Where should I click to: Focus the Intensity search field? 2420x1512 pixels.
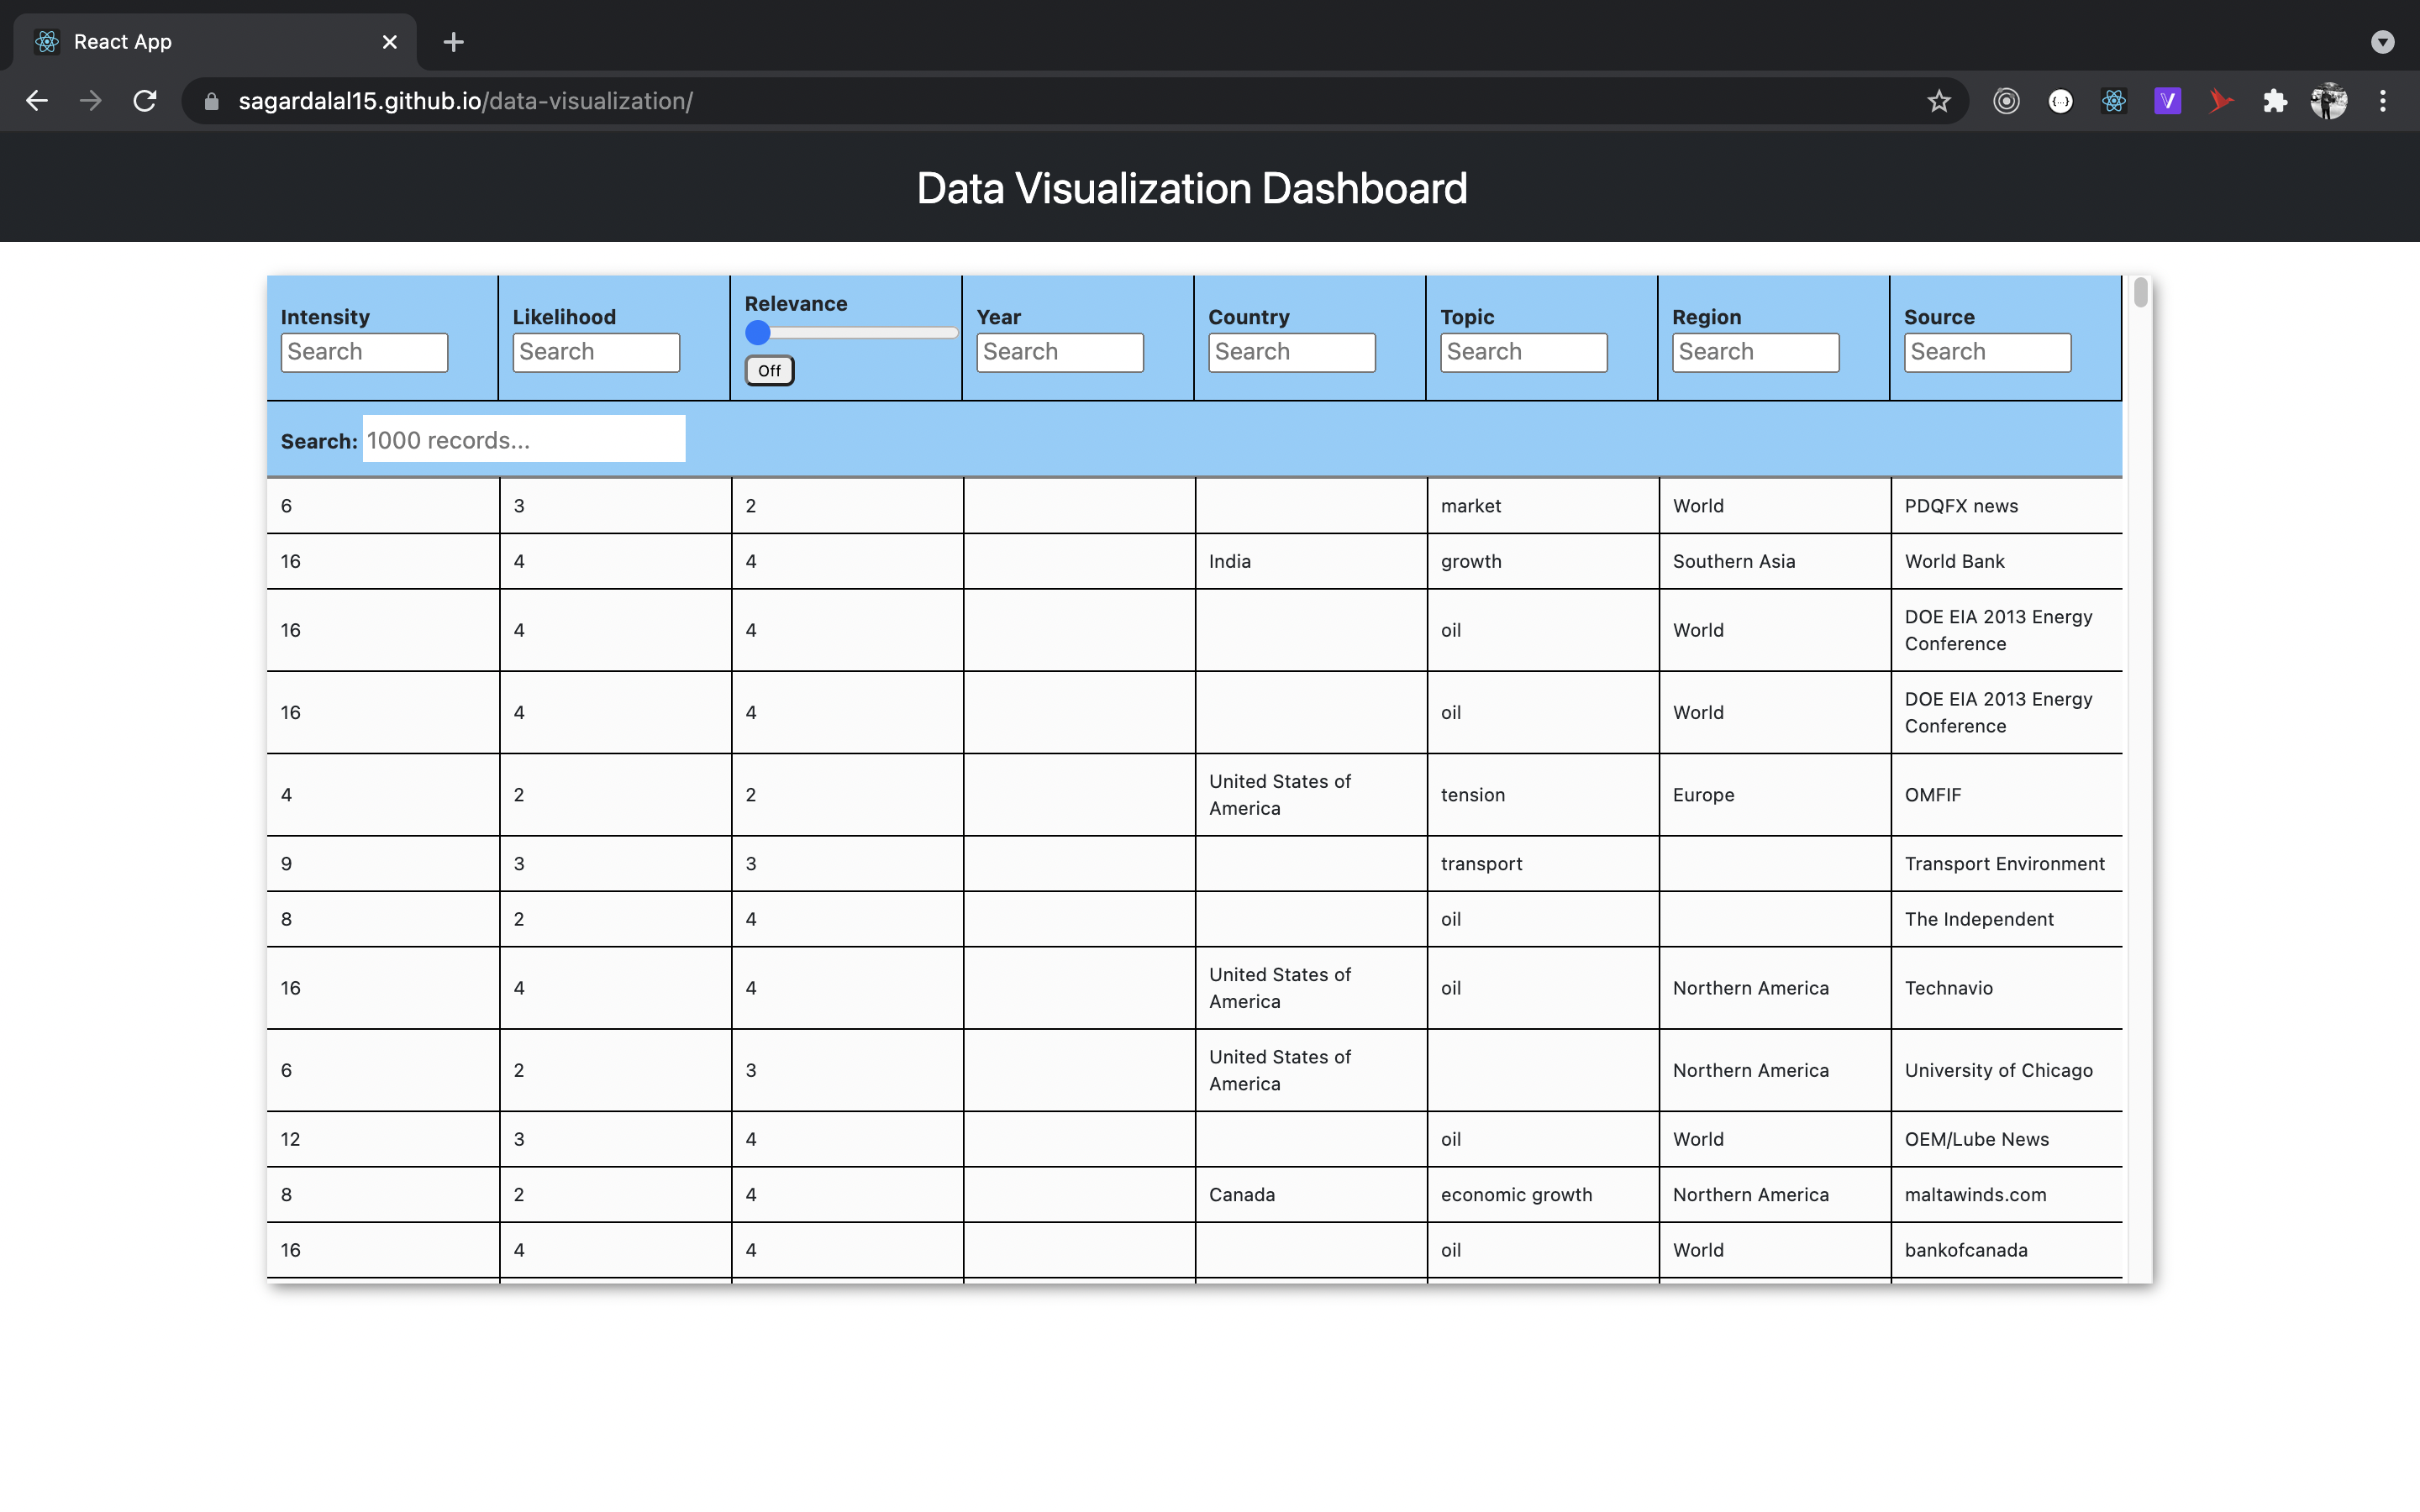(364, 352)
